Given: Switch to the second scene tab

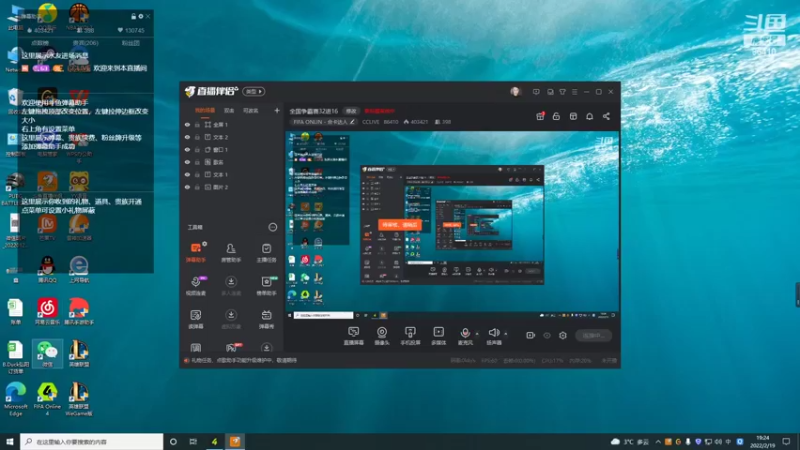Looking at the screenshot, I should pyautogui.click(x=229, y=110).
